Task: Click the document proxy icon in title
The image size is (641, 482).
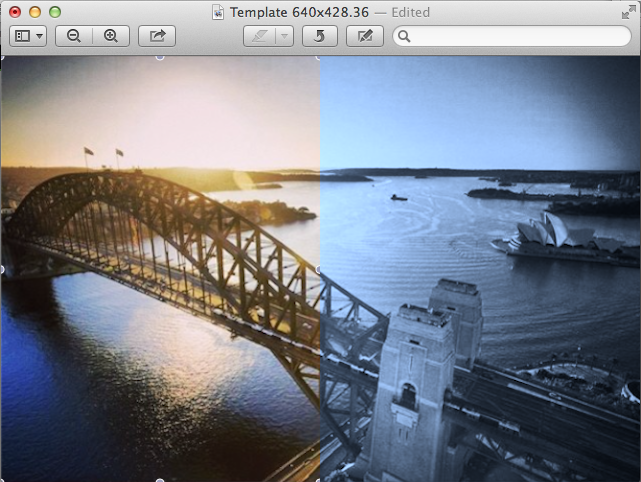Action: (x=218, y=12)
